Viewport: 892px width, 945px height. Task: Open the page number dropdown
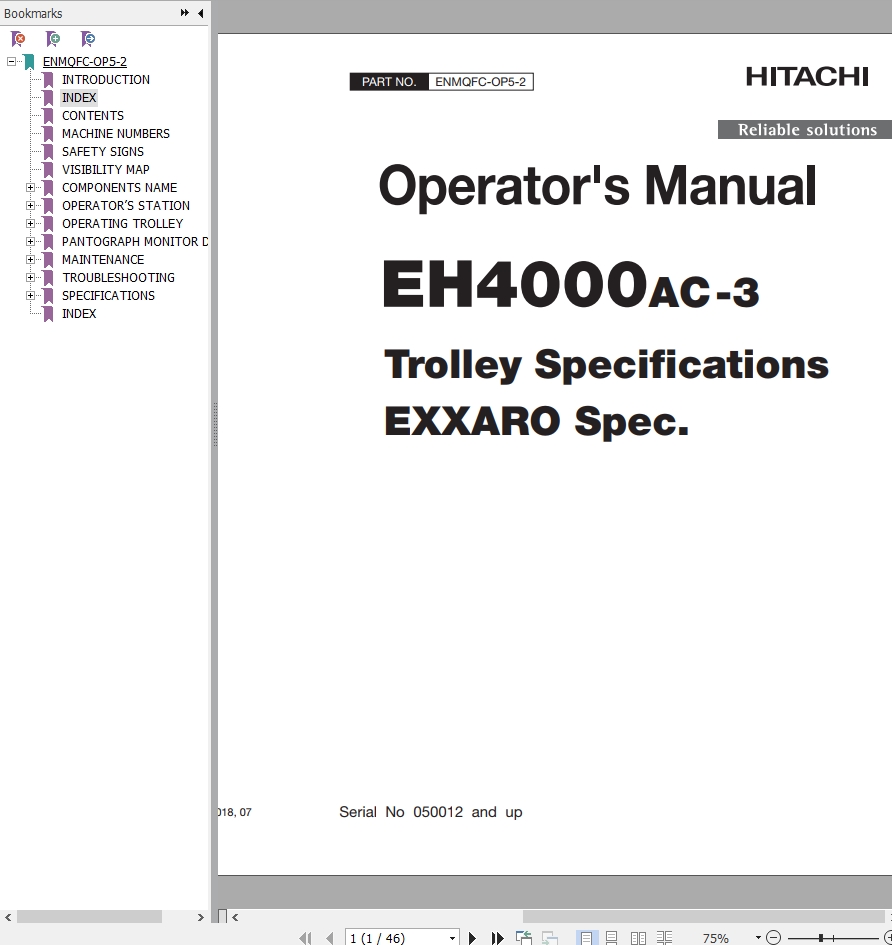452,938
